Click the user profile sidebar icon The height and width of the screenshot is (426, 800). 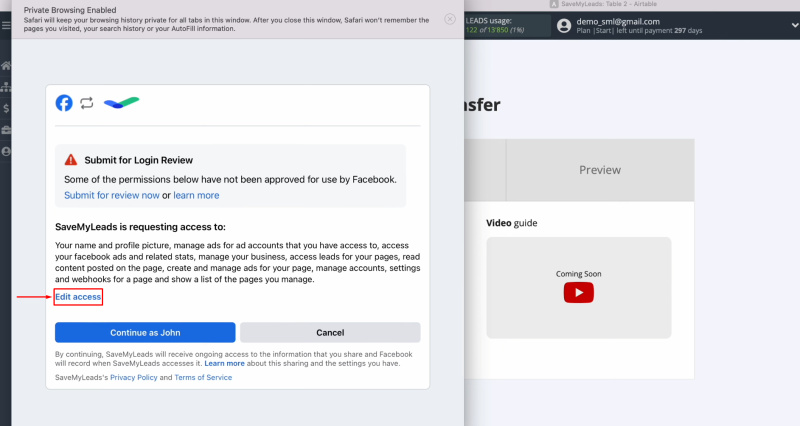pyautogui.click(x=6, y=152)
